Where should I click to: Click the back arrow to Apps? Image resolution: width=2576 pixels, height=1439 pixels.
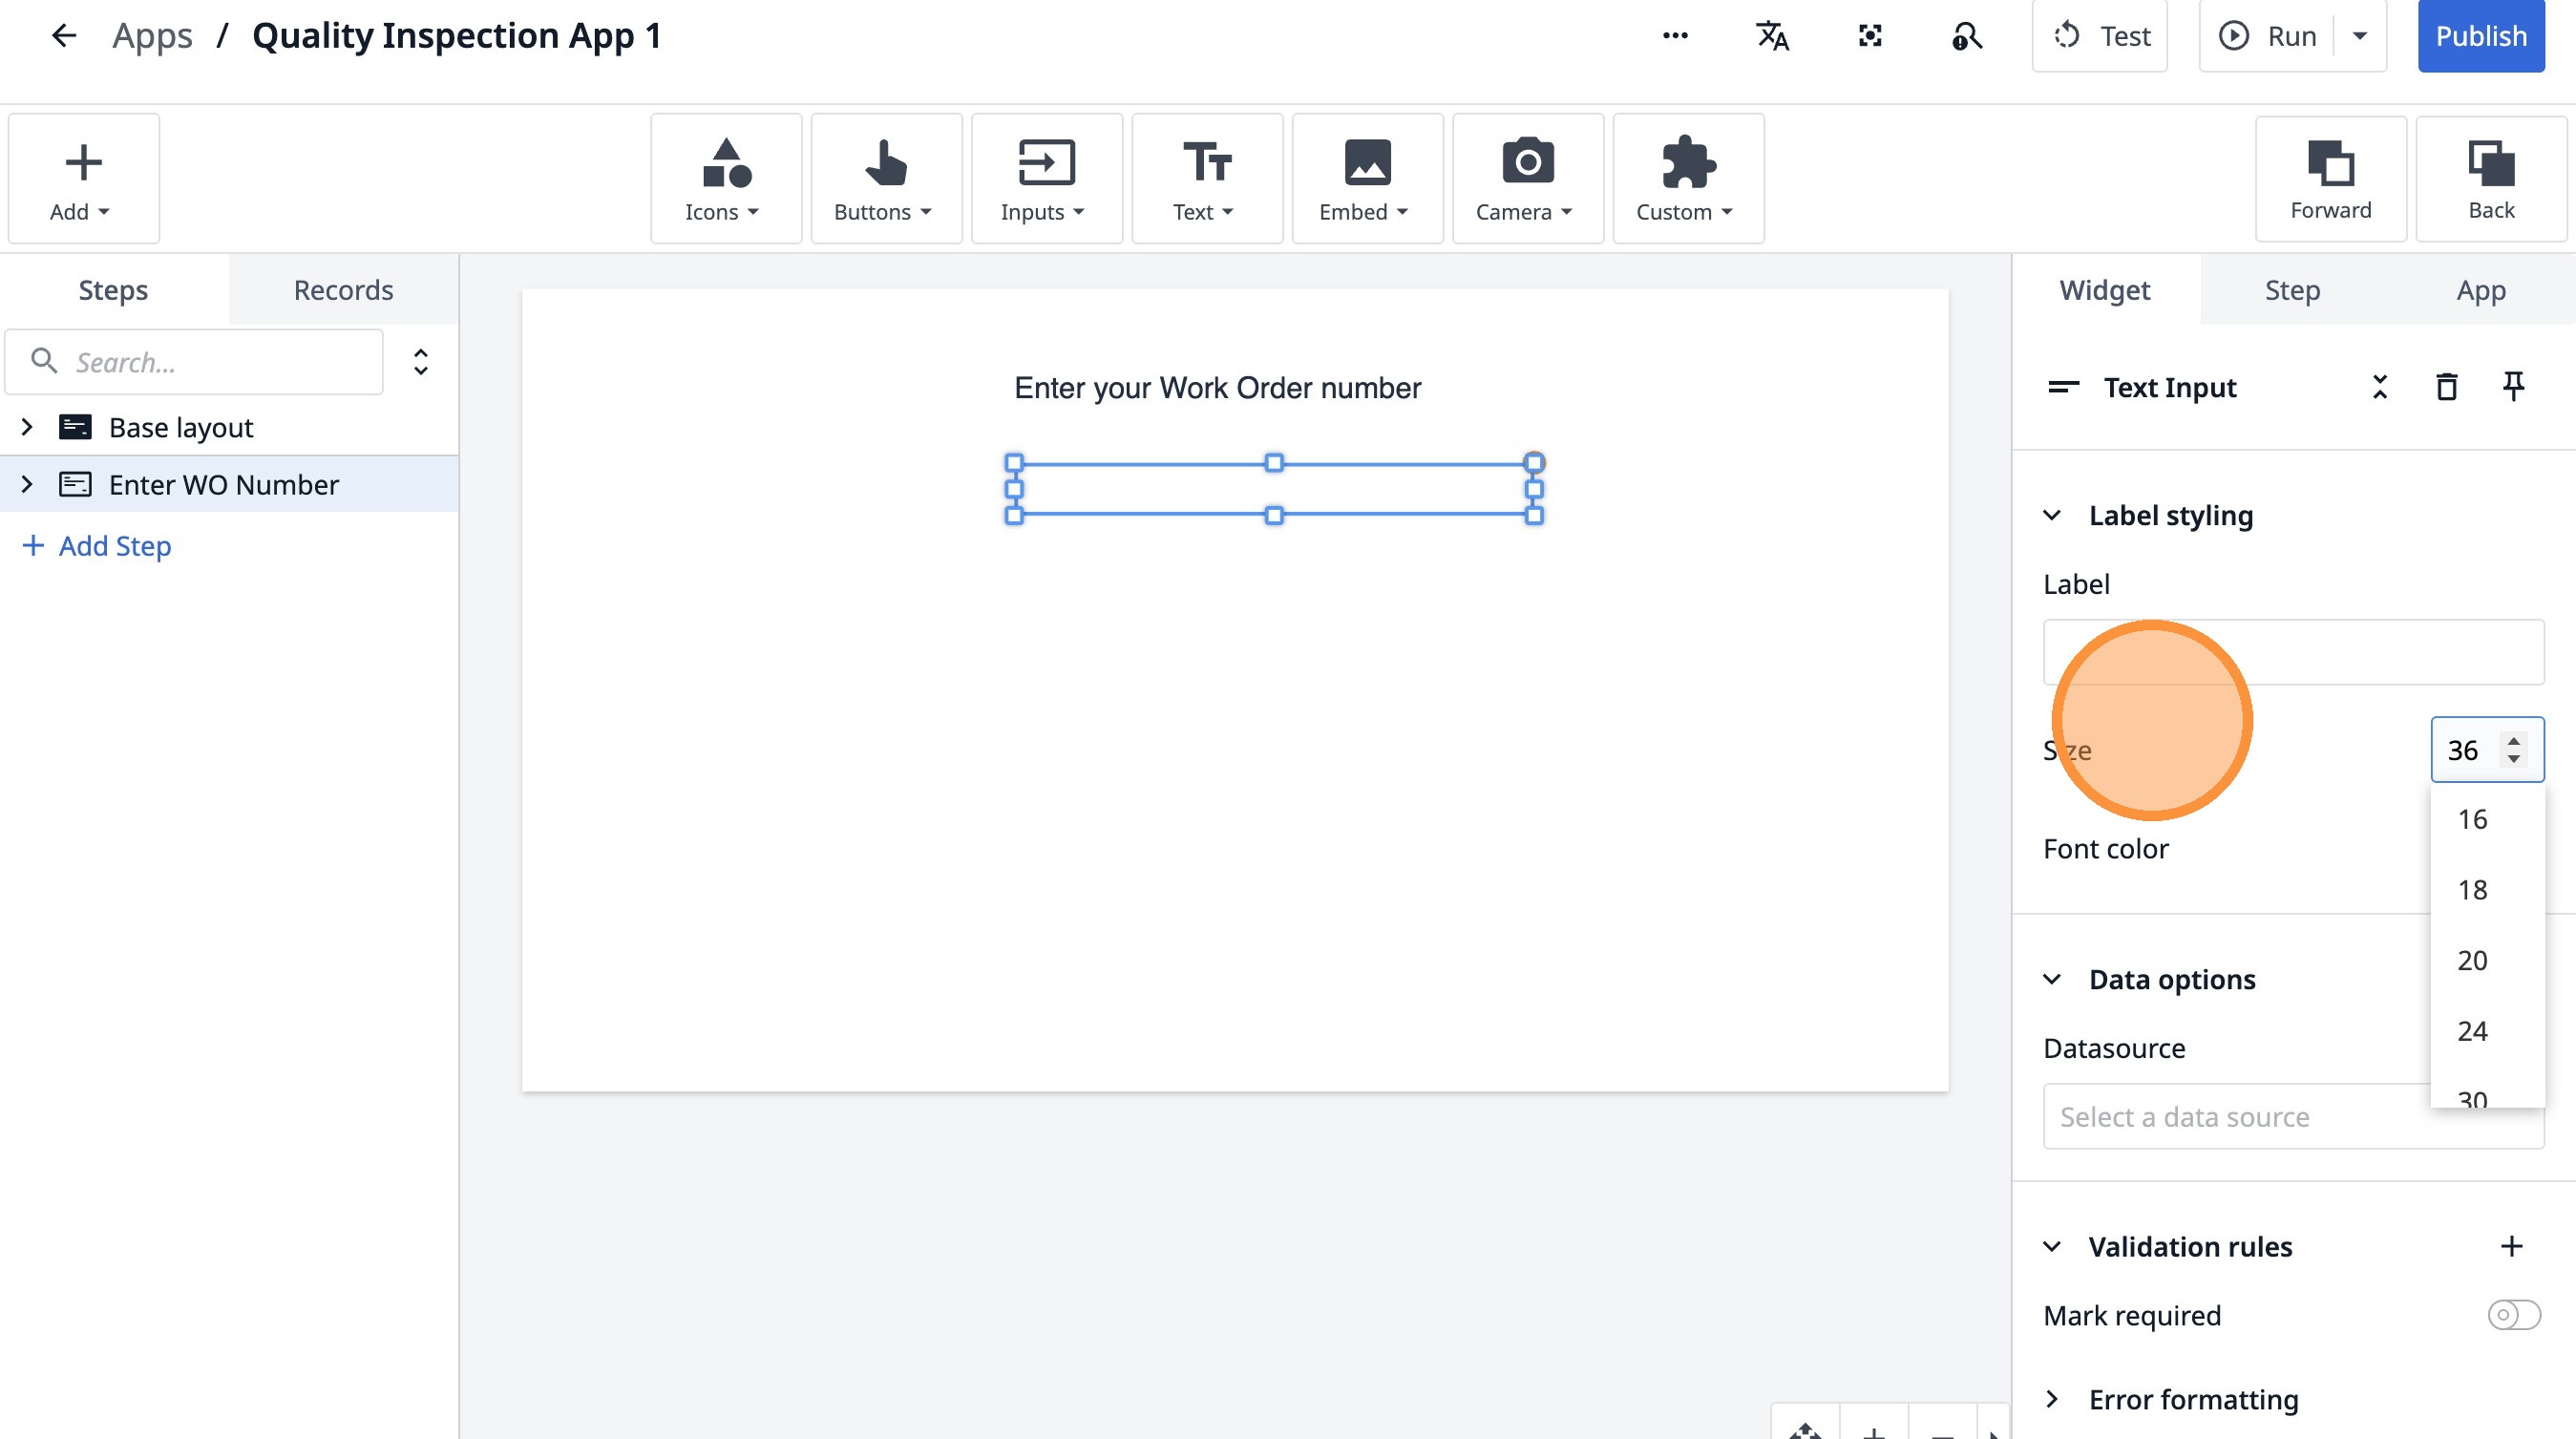64,36
